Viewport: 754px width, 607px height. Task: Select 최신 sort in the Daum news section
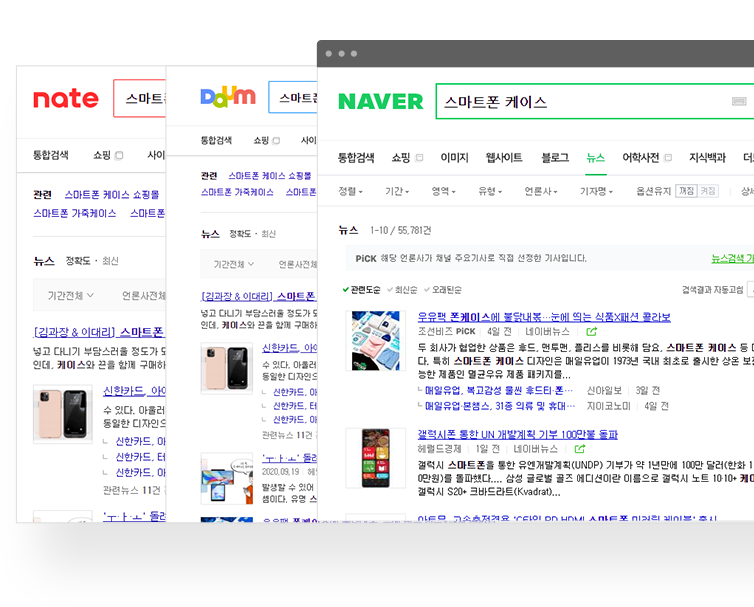[268, 234]
